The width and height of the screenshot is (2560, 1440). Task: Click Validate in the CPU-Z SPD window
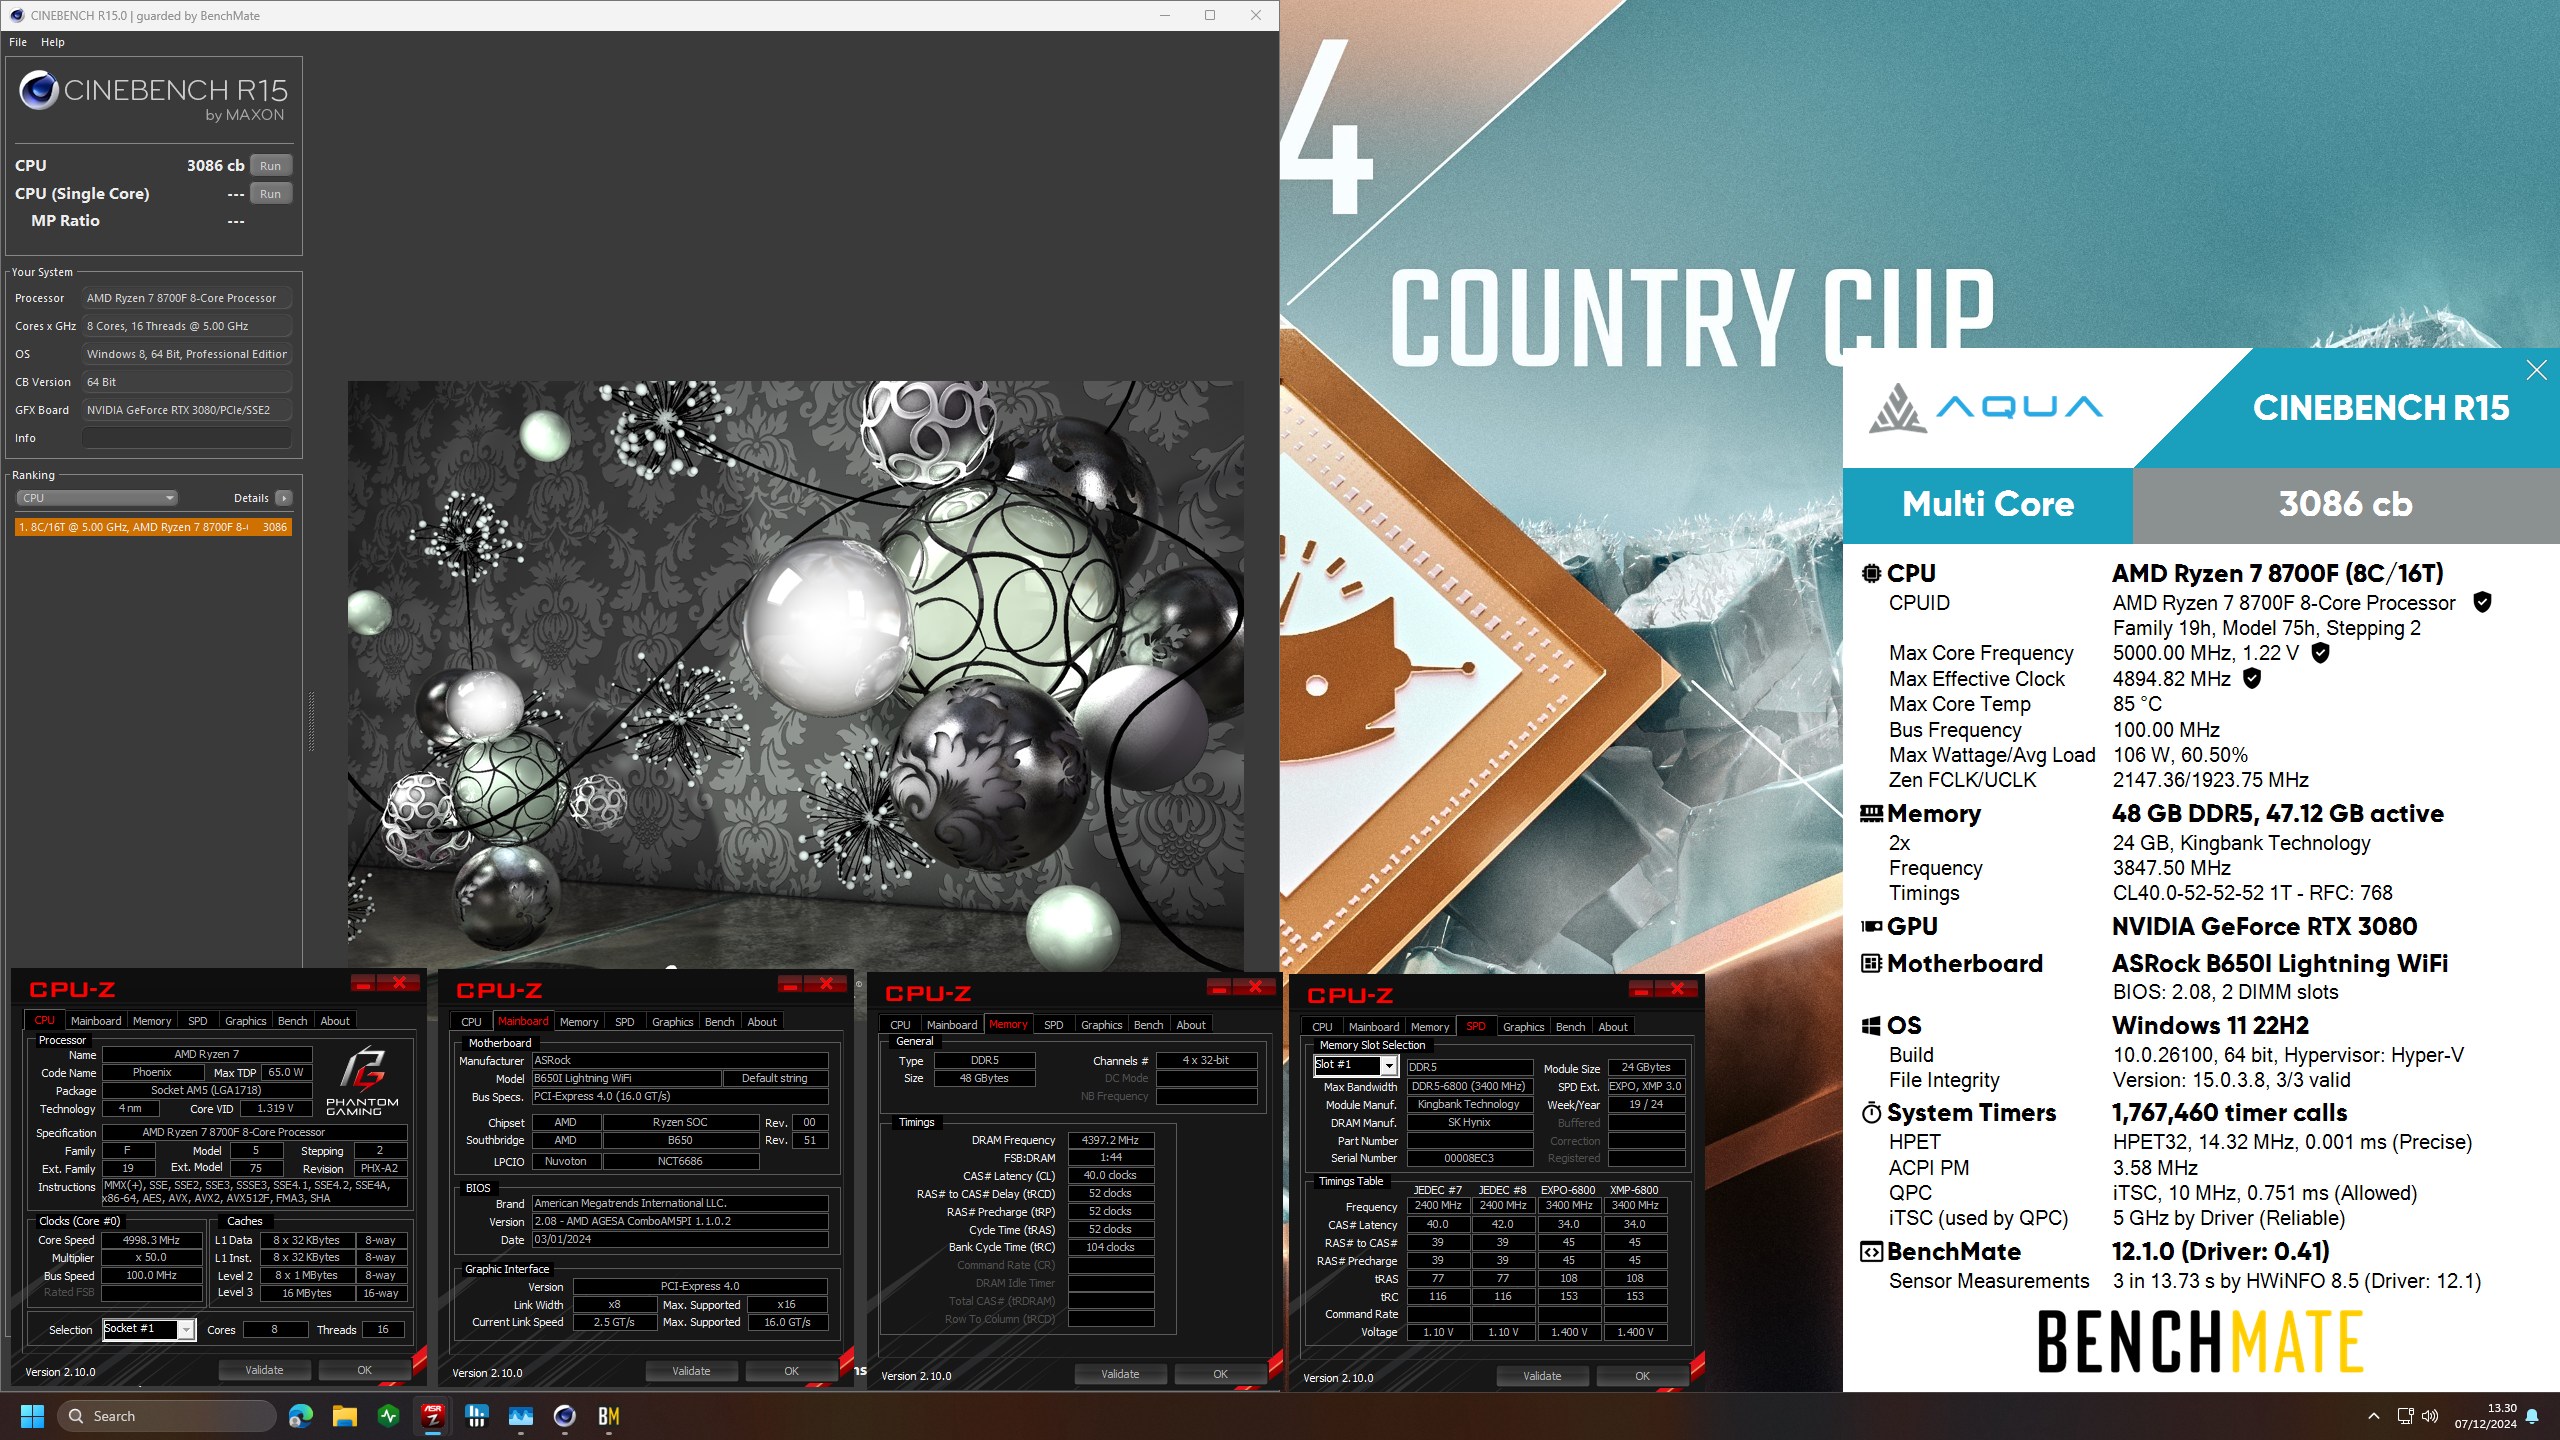pos(1542,1376)
